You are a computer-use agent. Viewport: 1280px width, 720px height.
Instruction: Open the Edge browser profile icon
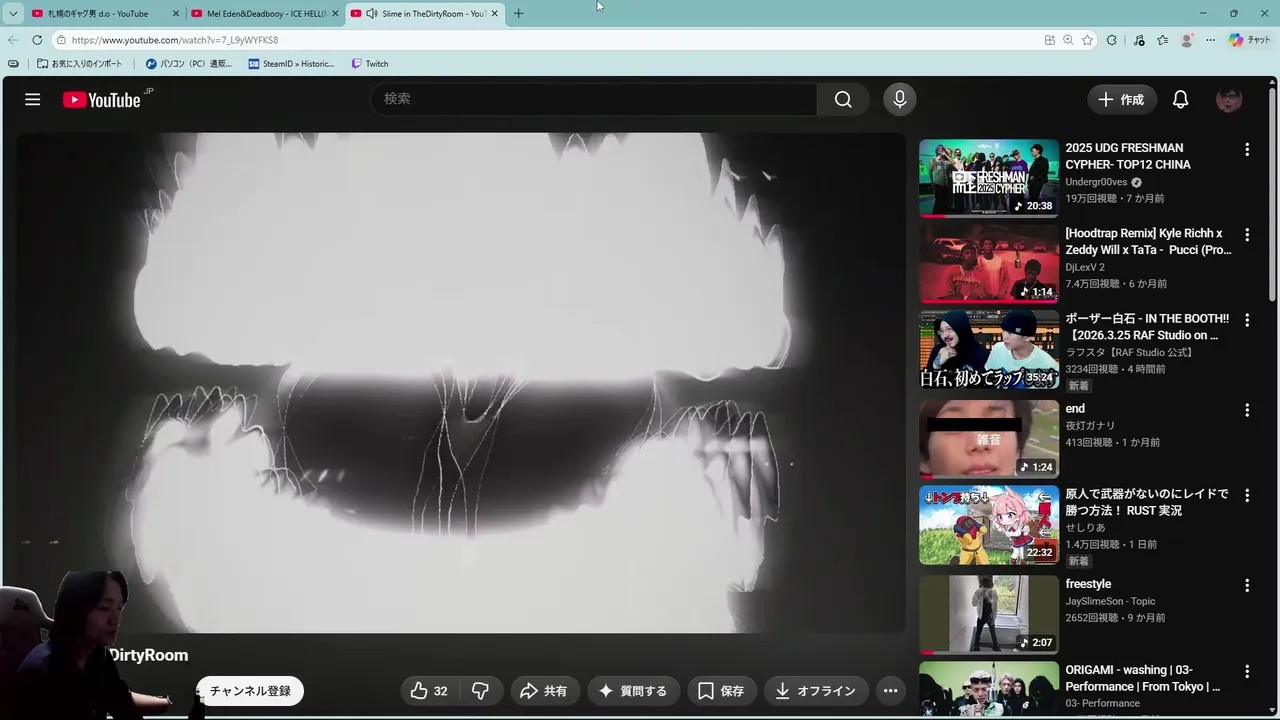(x=1187, y=40)
